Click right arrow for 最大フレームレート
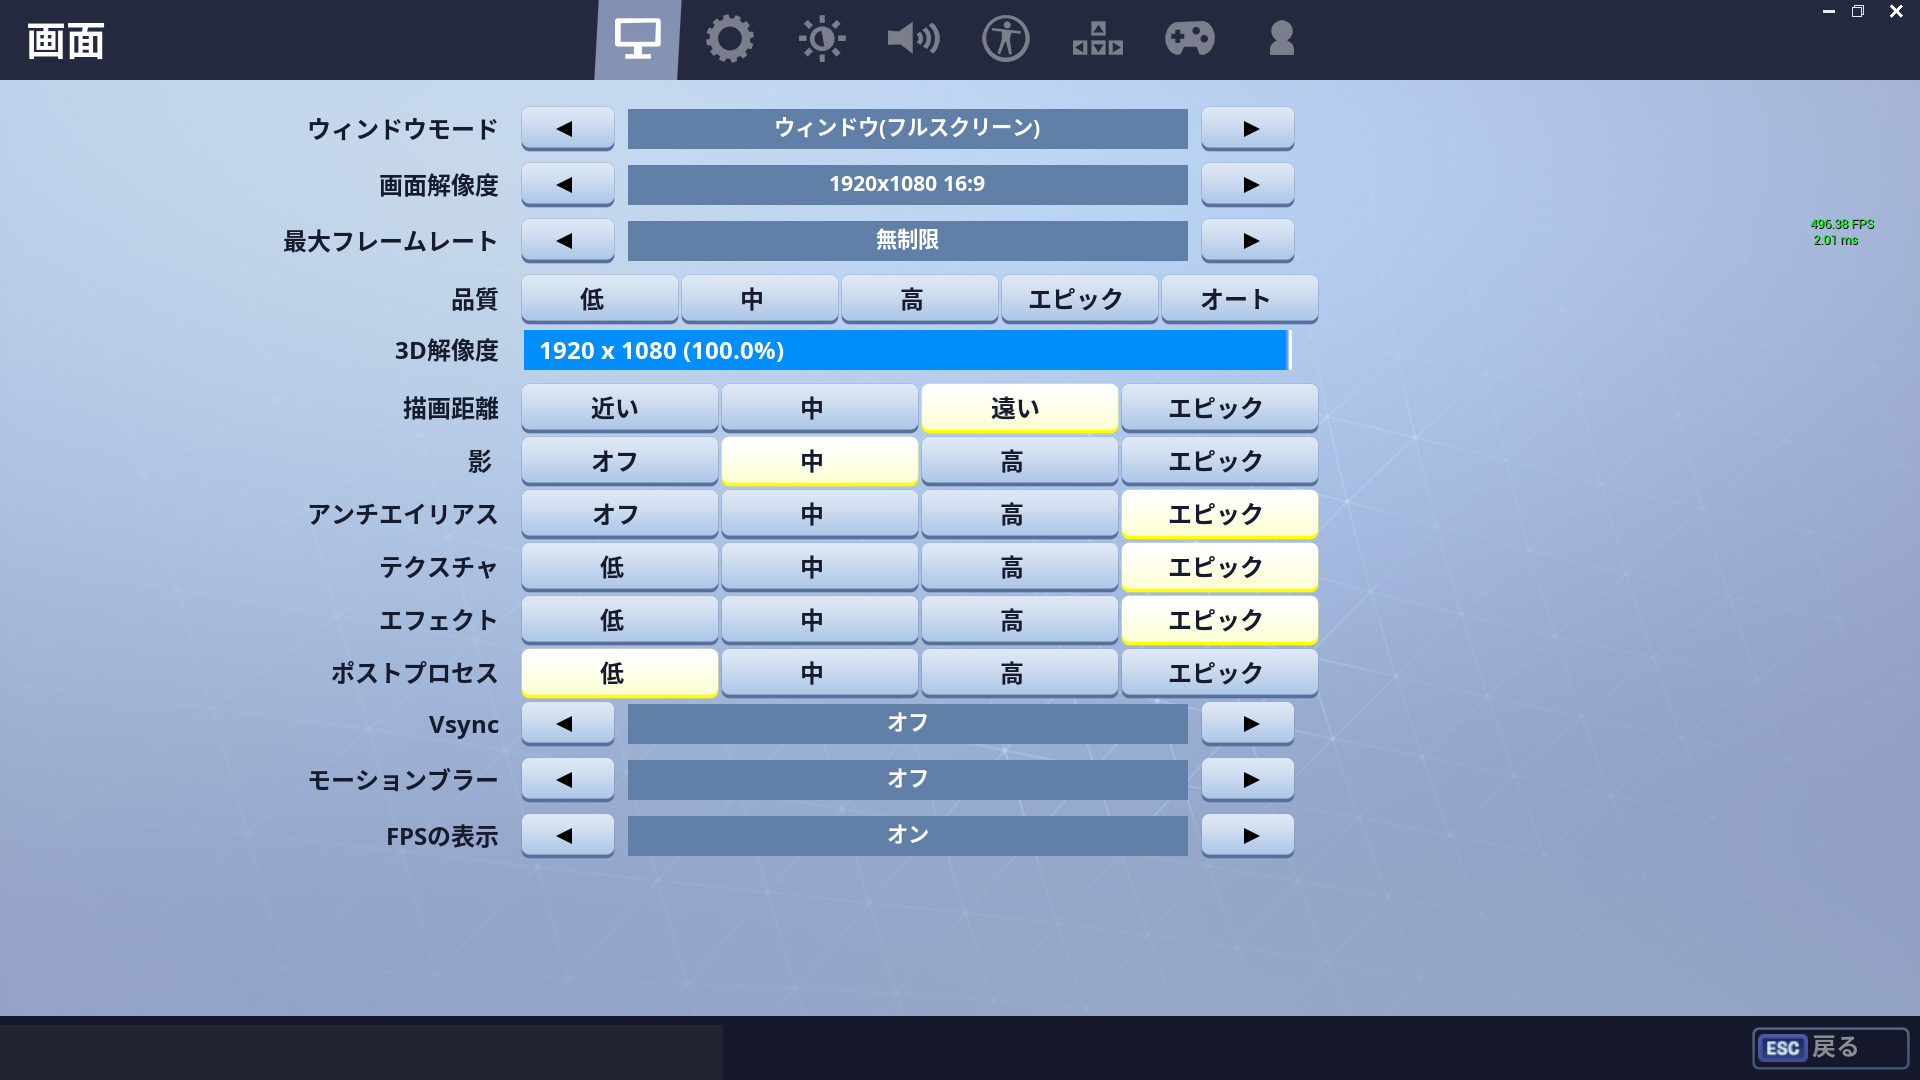Image resolution: width=1920 pixels, height=1080 pixels. tap(1247, 240)
